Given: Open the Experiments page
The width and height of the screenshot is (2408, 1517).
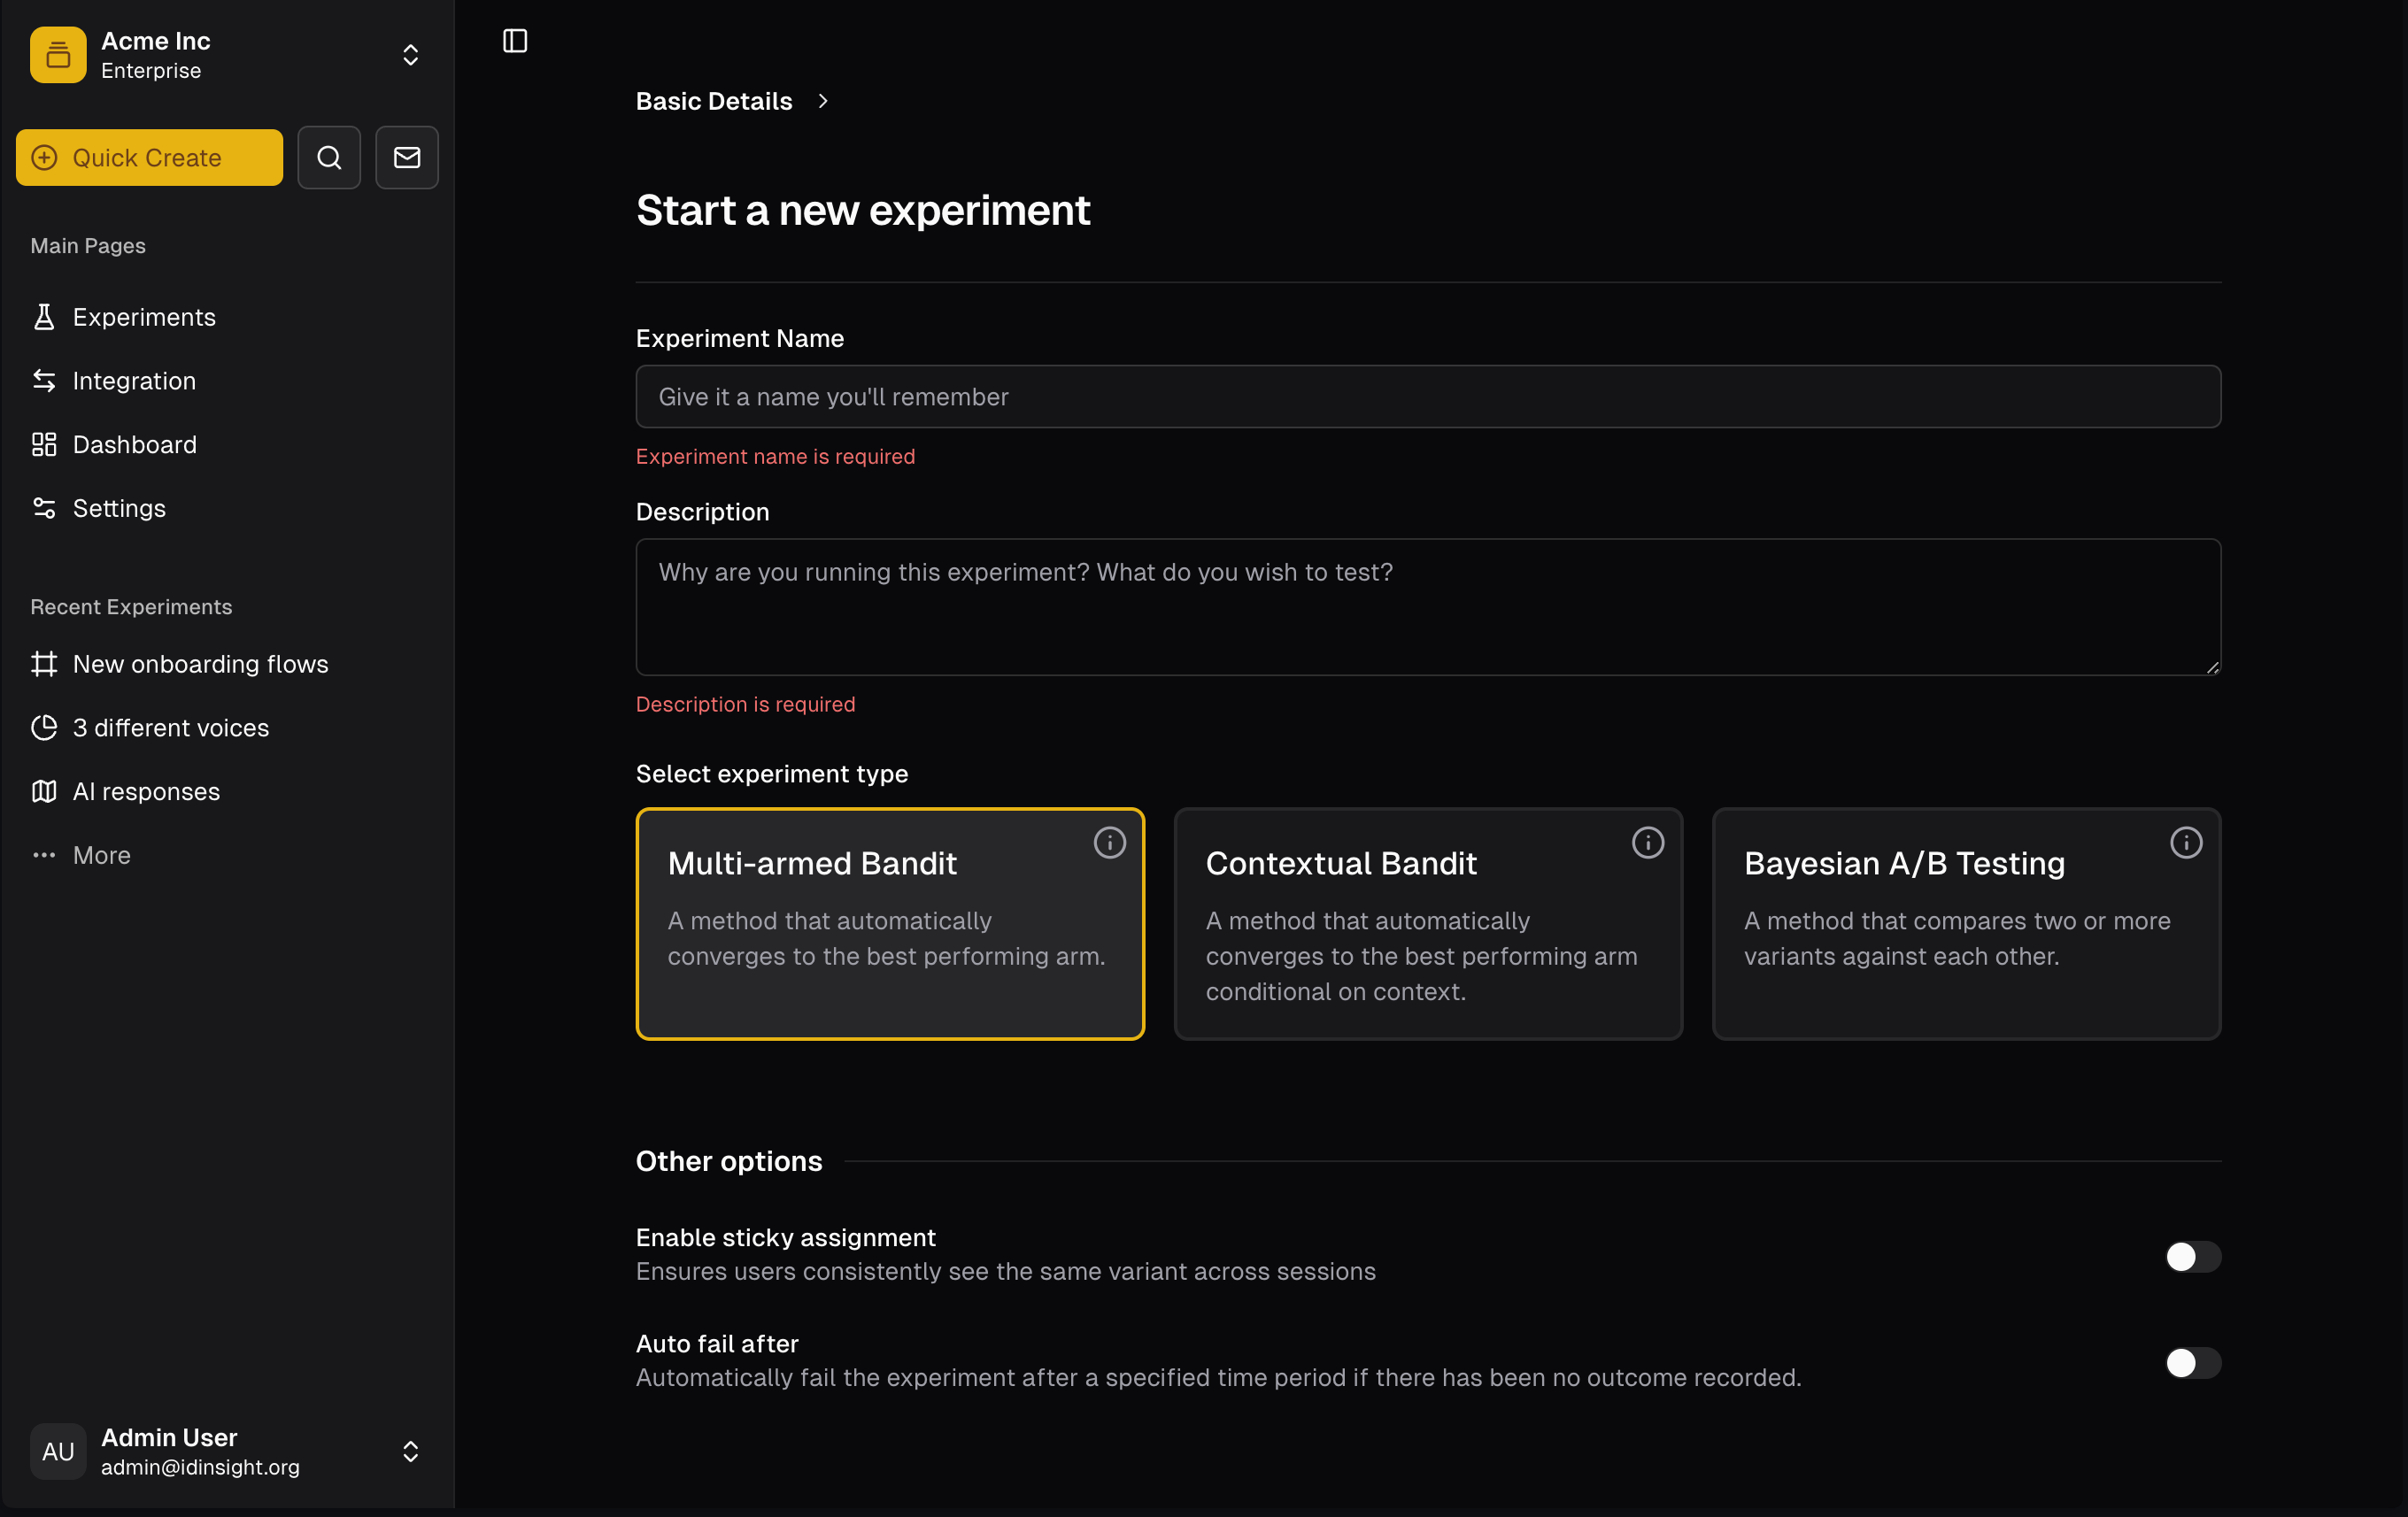Looking at the screenshot, I should (x=144, y=317).
